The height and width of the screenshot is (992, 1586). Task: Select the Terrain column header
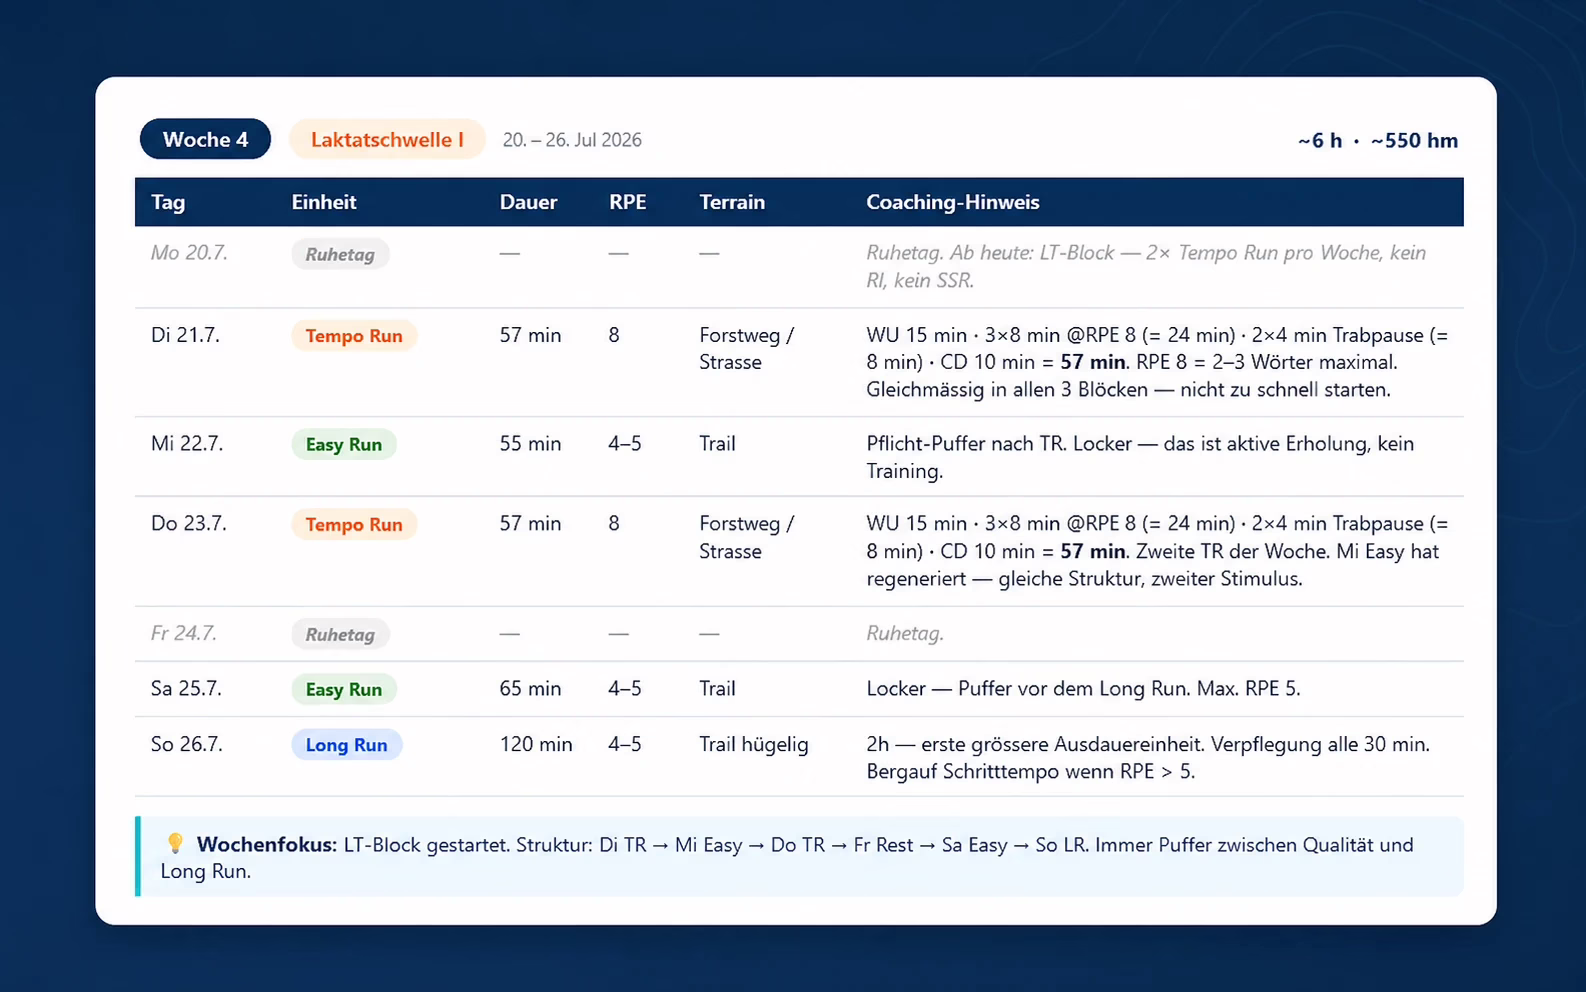coord(732,202)
